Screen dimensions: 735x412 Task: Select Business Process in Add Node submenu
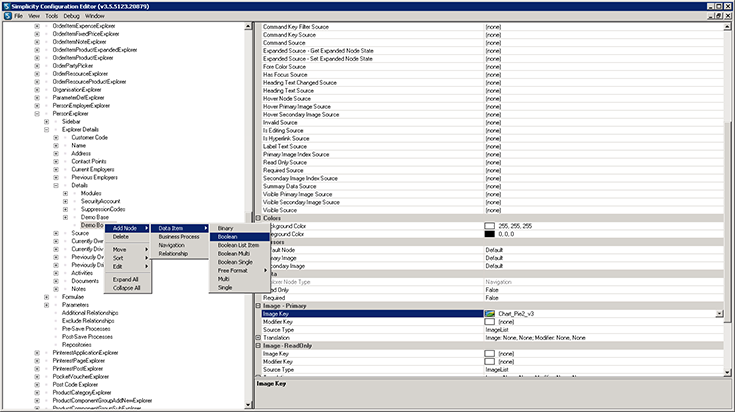(178, 236)
